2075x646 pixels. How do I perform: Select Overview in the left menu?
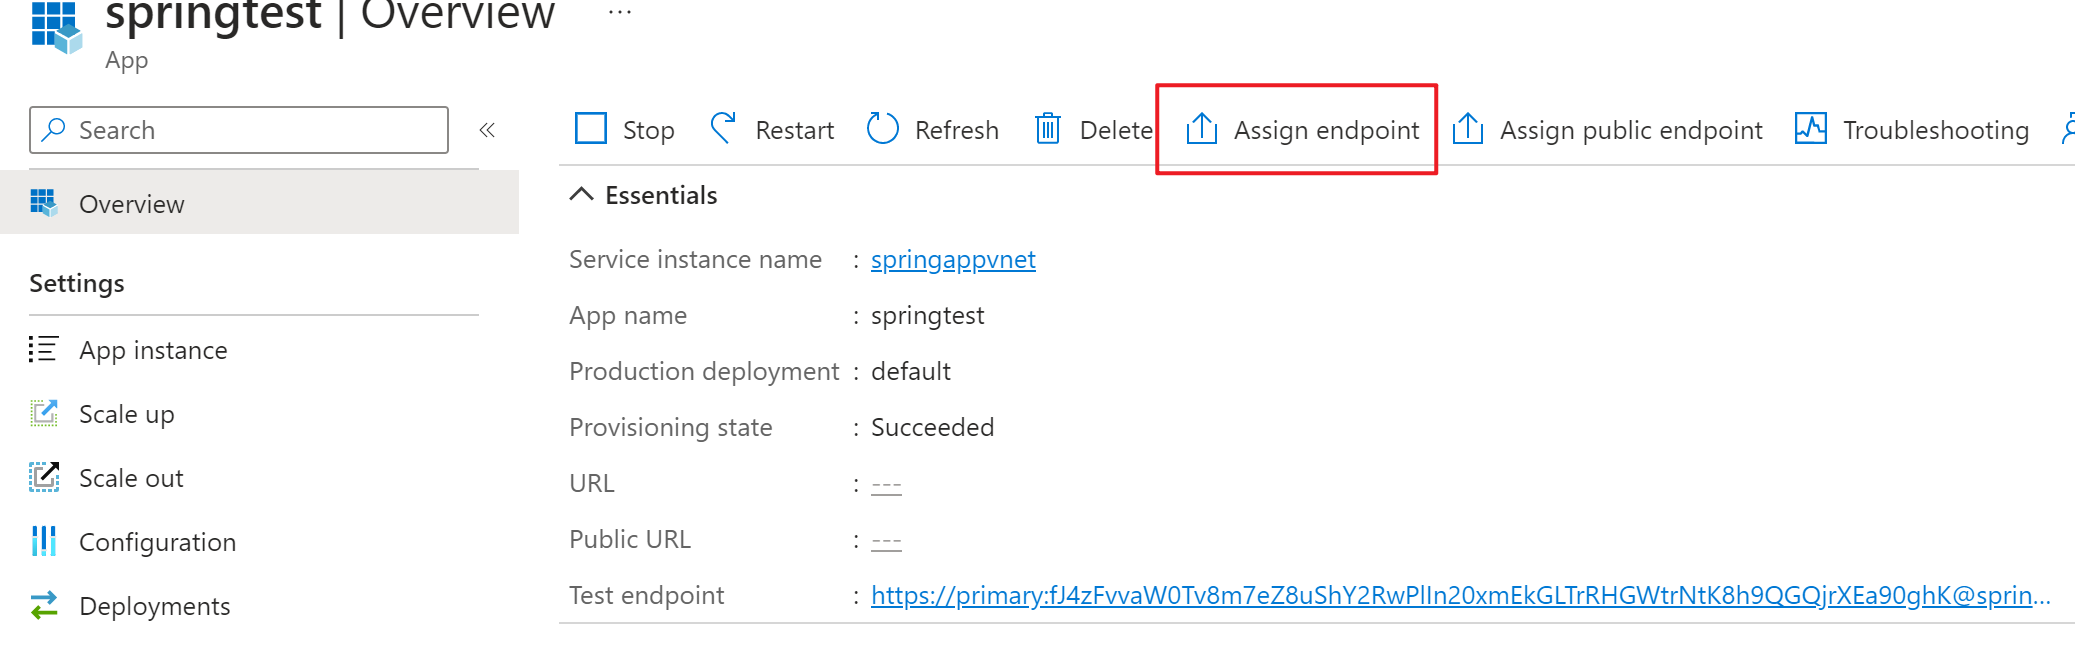coord(131,204)
